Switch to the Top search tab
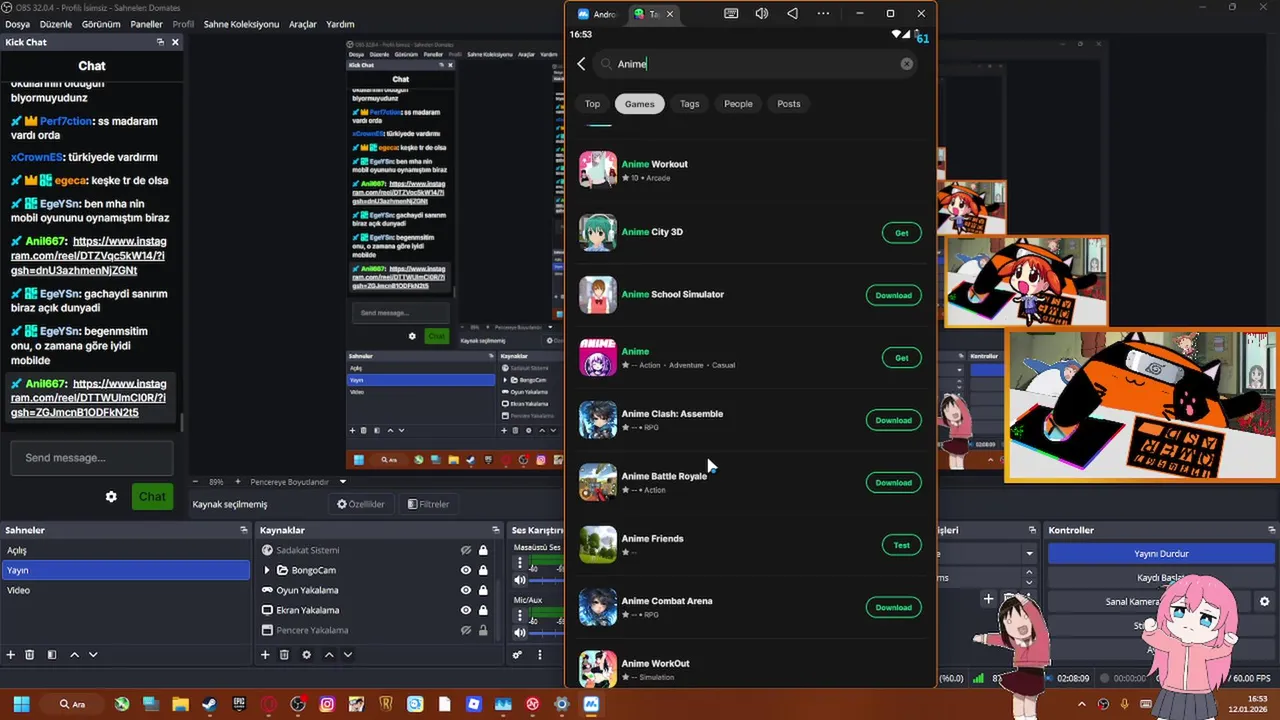 coord(592,104)
